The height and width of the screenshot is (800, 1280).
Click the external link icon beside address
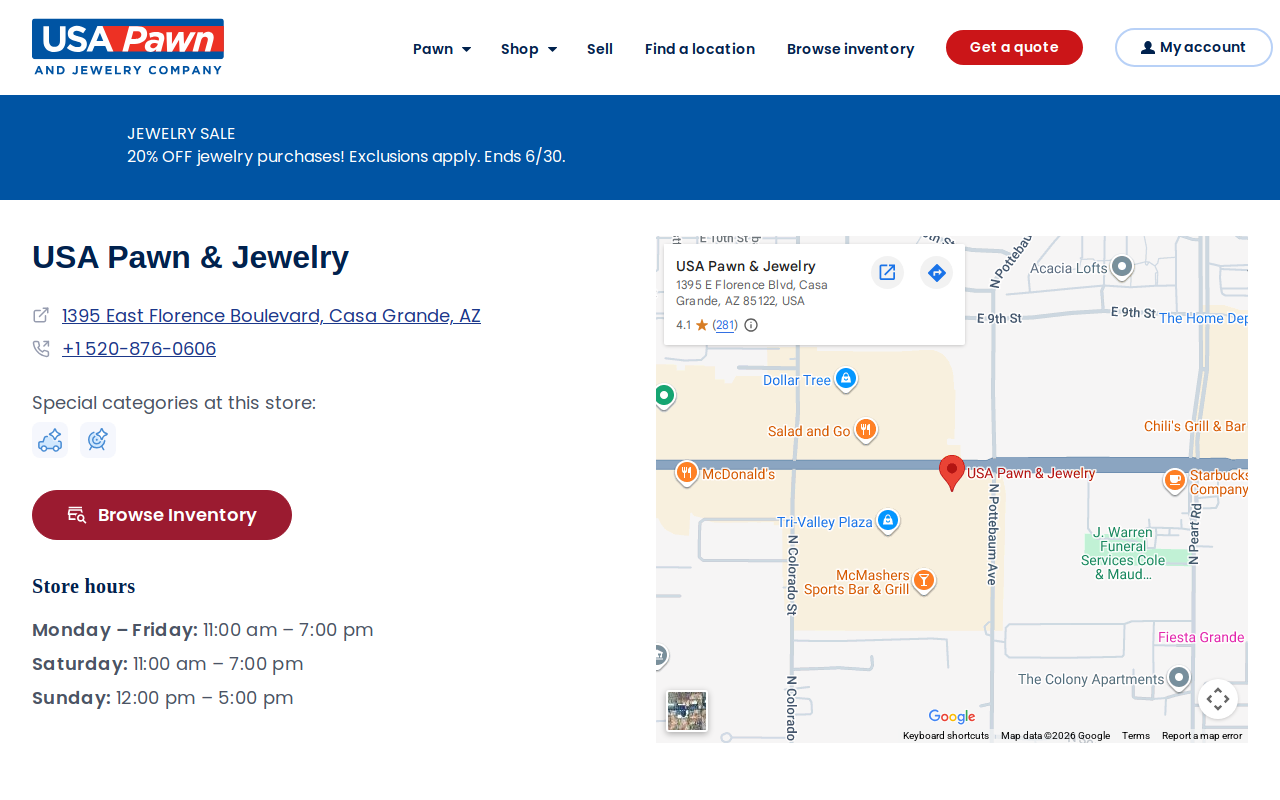[41, 316]
